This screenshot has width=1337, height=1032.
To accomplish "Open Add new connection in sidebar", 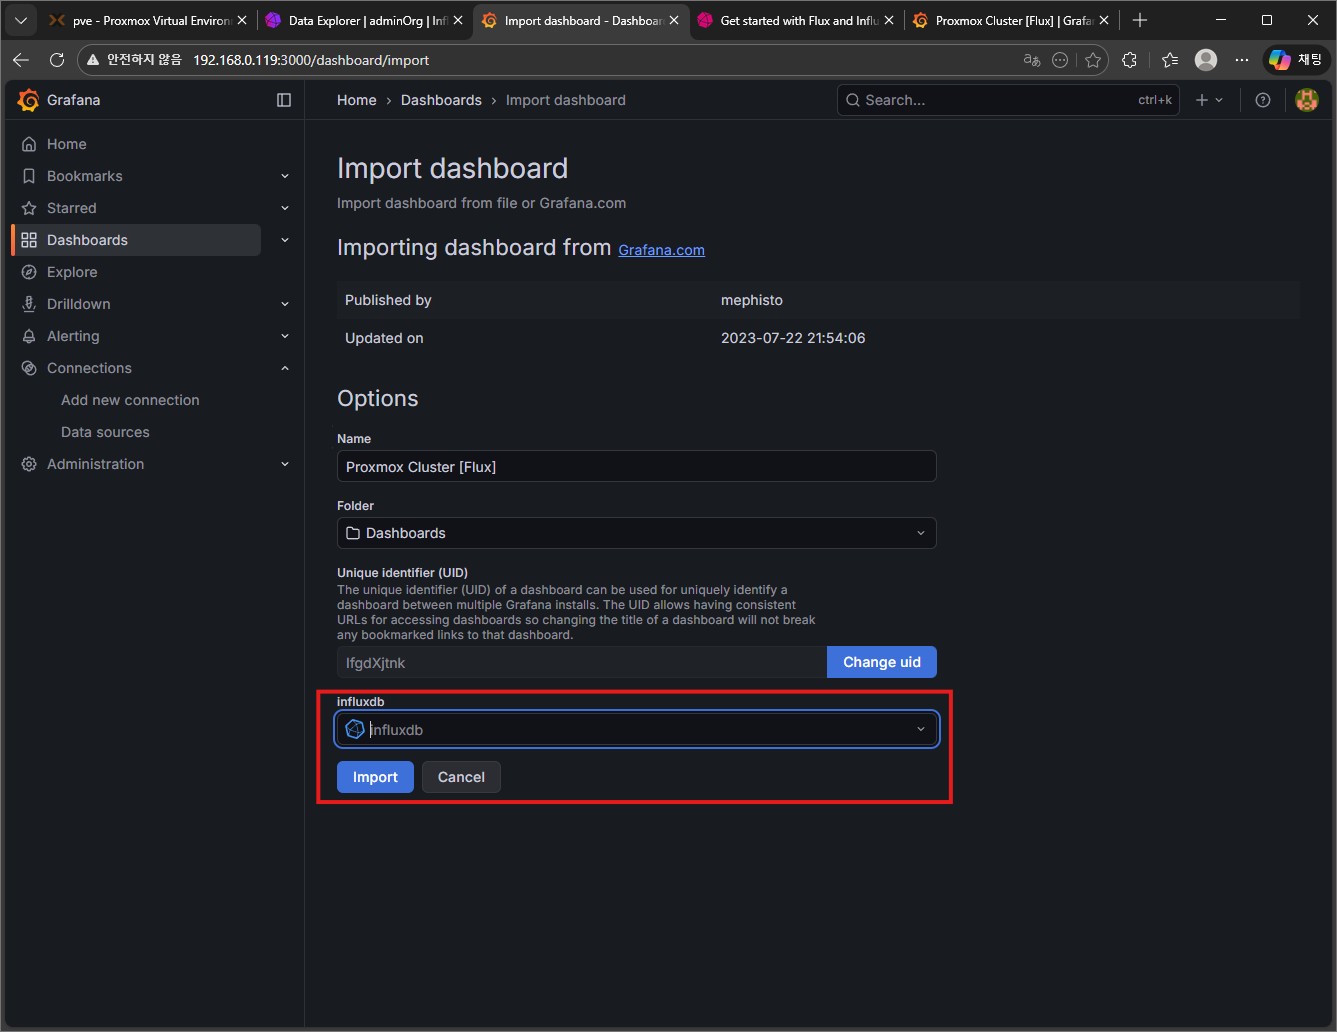I will coord(130,400).
